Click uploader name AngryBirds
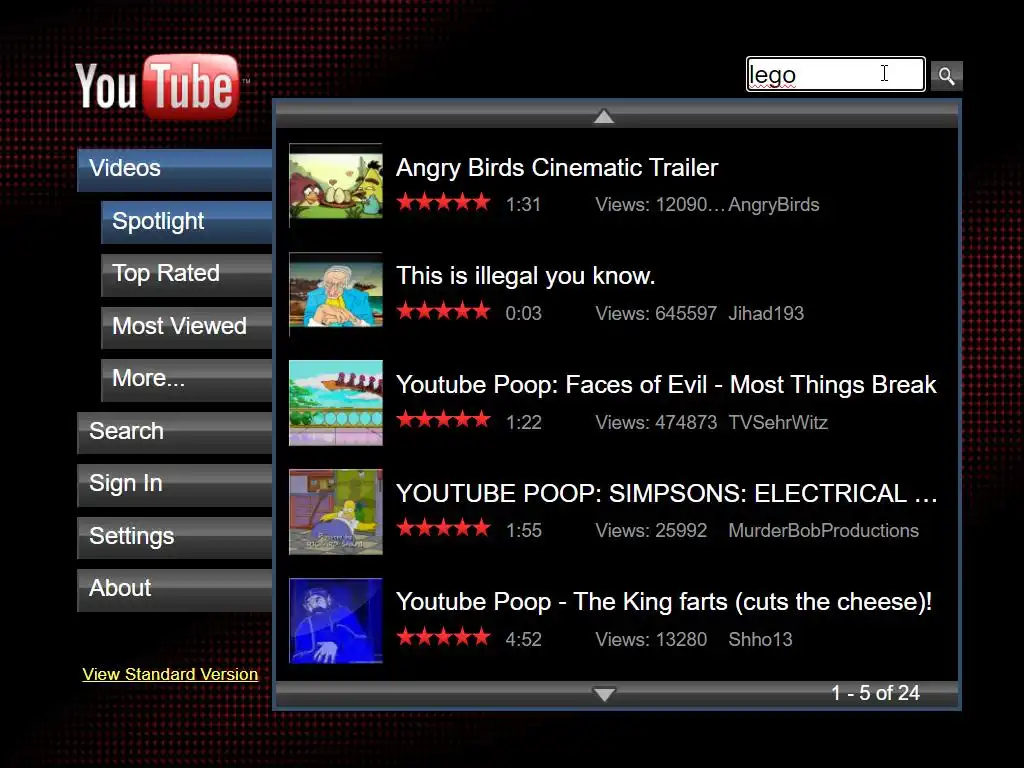Screen dimensions: 1024x768 774,205
